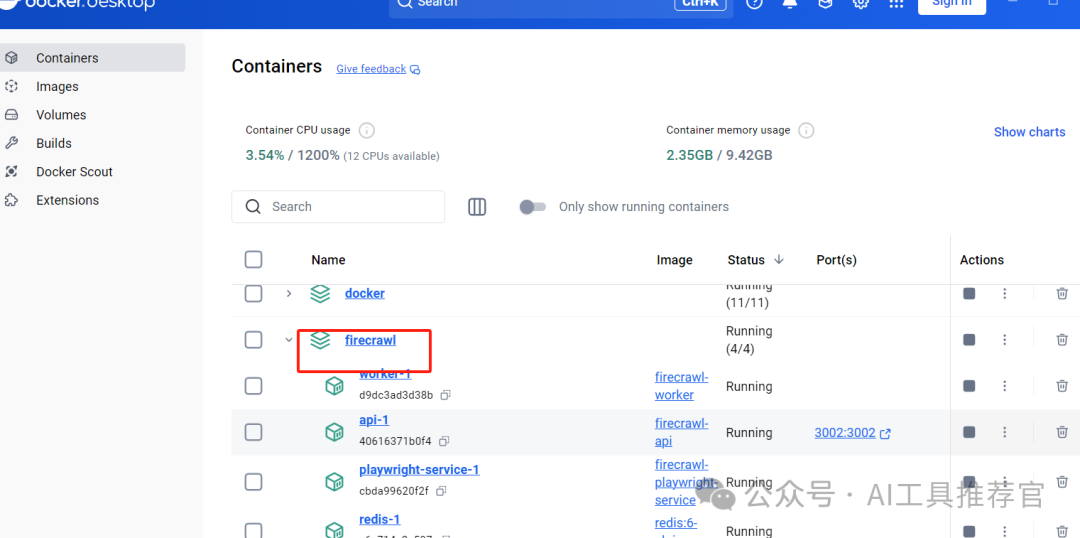Sort by Status column arrow
Screen dimensions: 1080x538
click(779, 260)
